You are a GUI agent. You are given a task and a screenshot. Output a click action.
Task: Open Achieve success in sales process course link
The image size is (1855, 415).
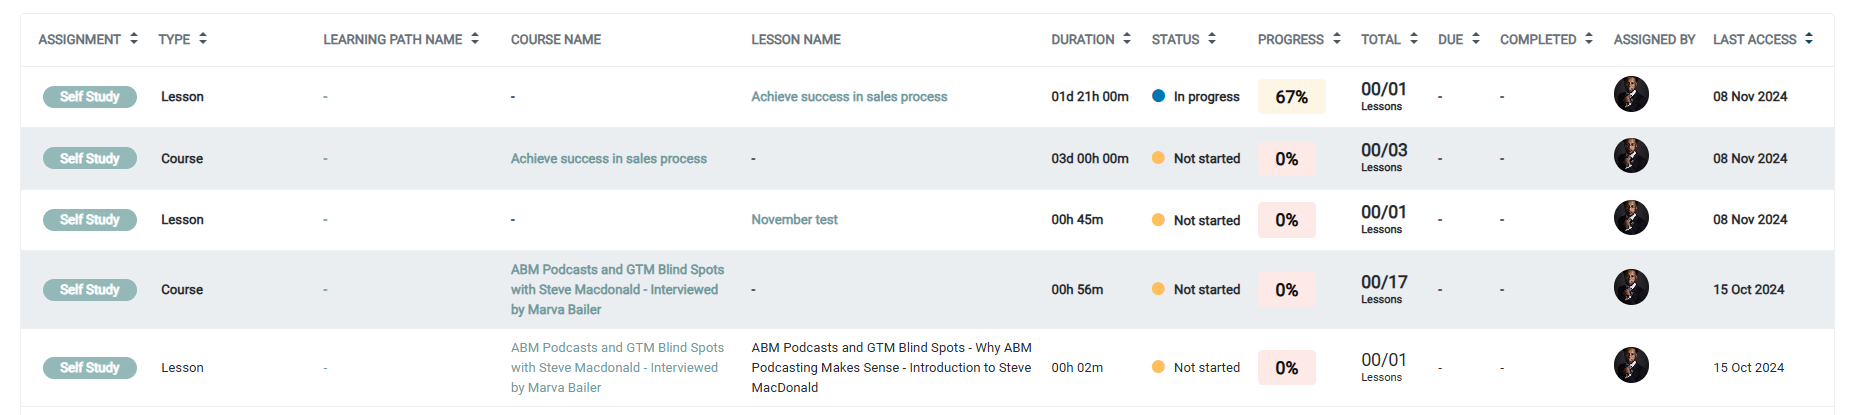coord(608,159)
